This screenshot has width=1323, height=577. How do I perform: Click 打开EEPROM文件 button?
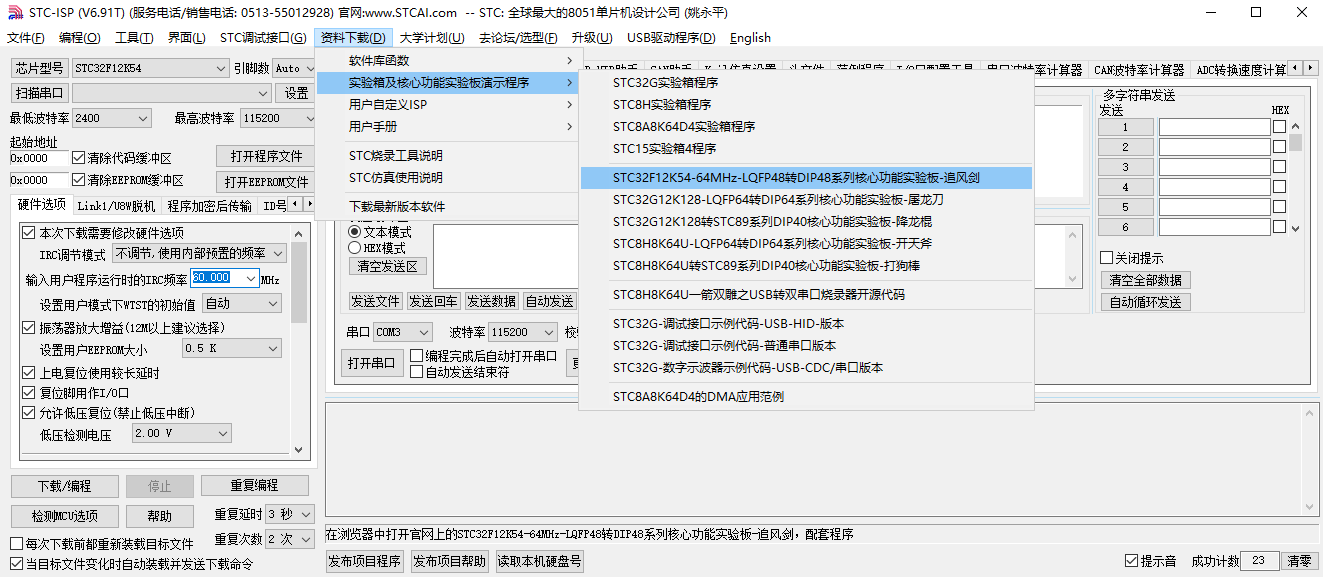point(266,182)
